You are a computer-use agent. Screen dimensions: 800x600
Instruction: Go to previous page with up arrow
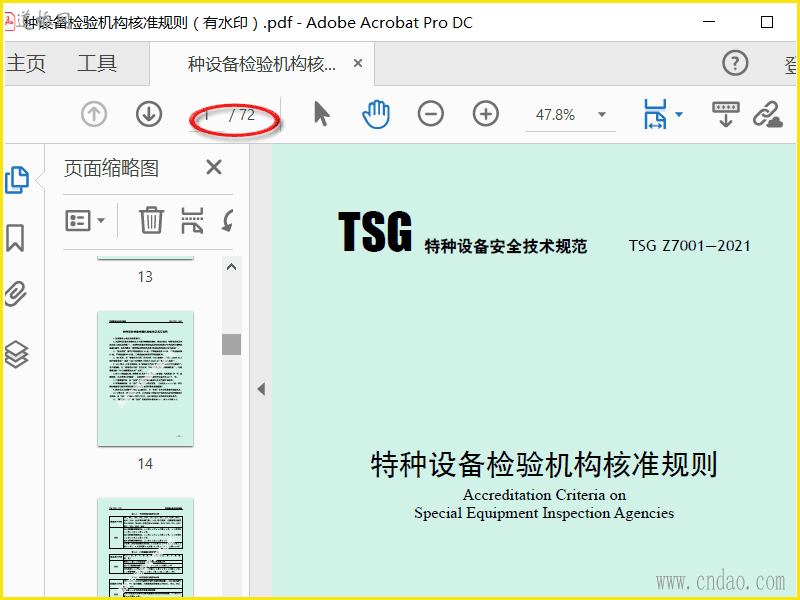(x=94, y=114)
